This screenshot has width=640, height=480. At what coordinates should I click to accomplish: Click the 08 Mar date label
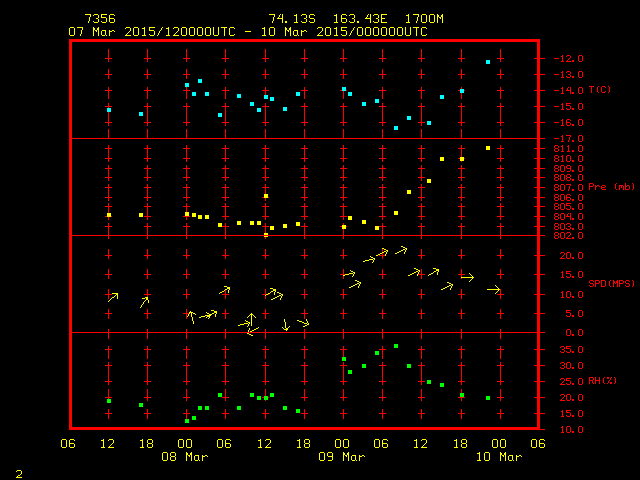185,457
